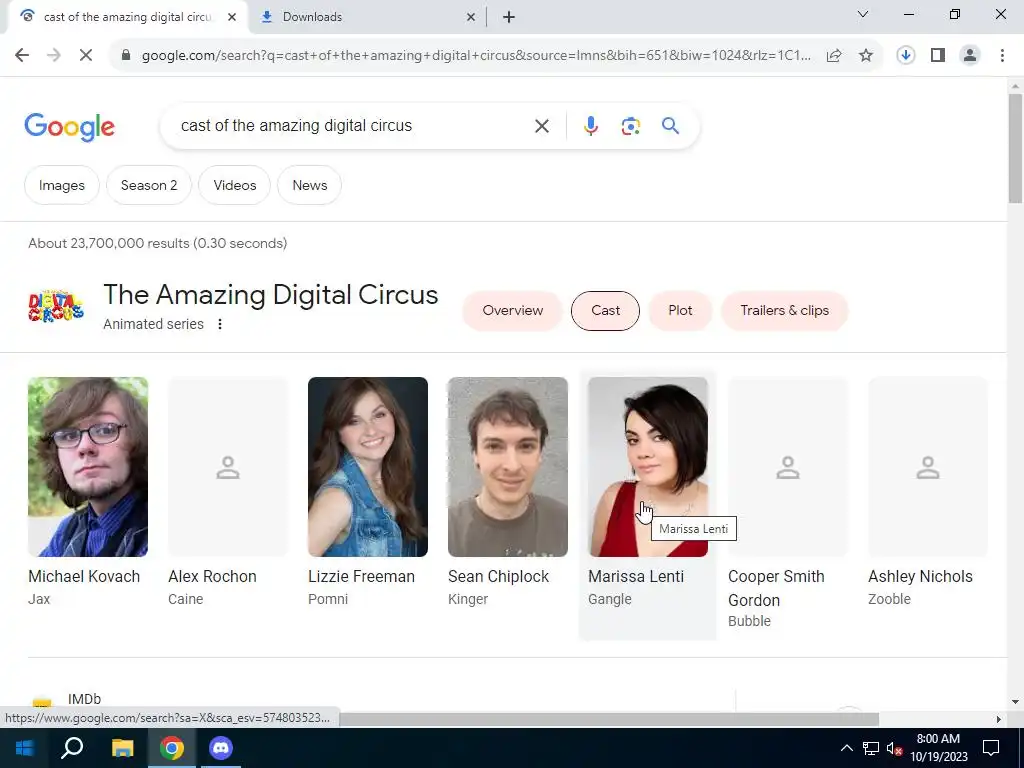Open more options beside Animated series

220,324
